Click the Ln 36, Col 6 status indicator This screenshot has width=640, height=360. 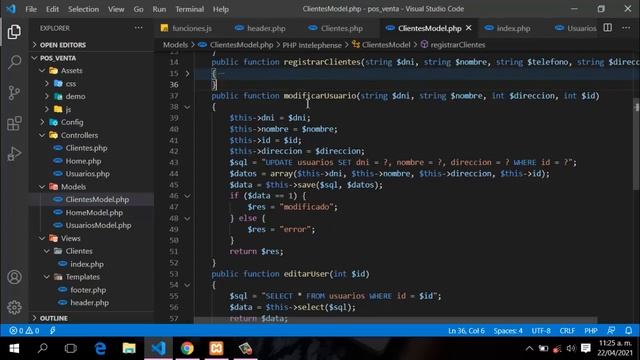pos(466,331)
